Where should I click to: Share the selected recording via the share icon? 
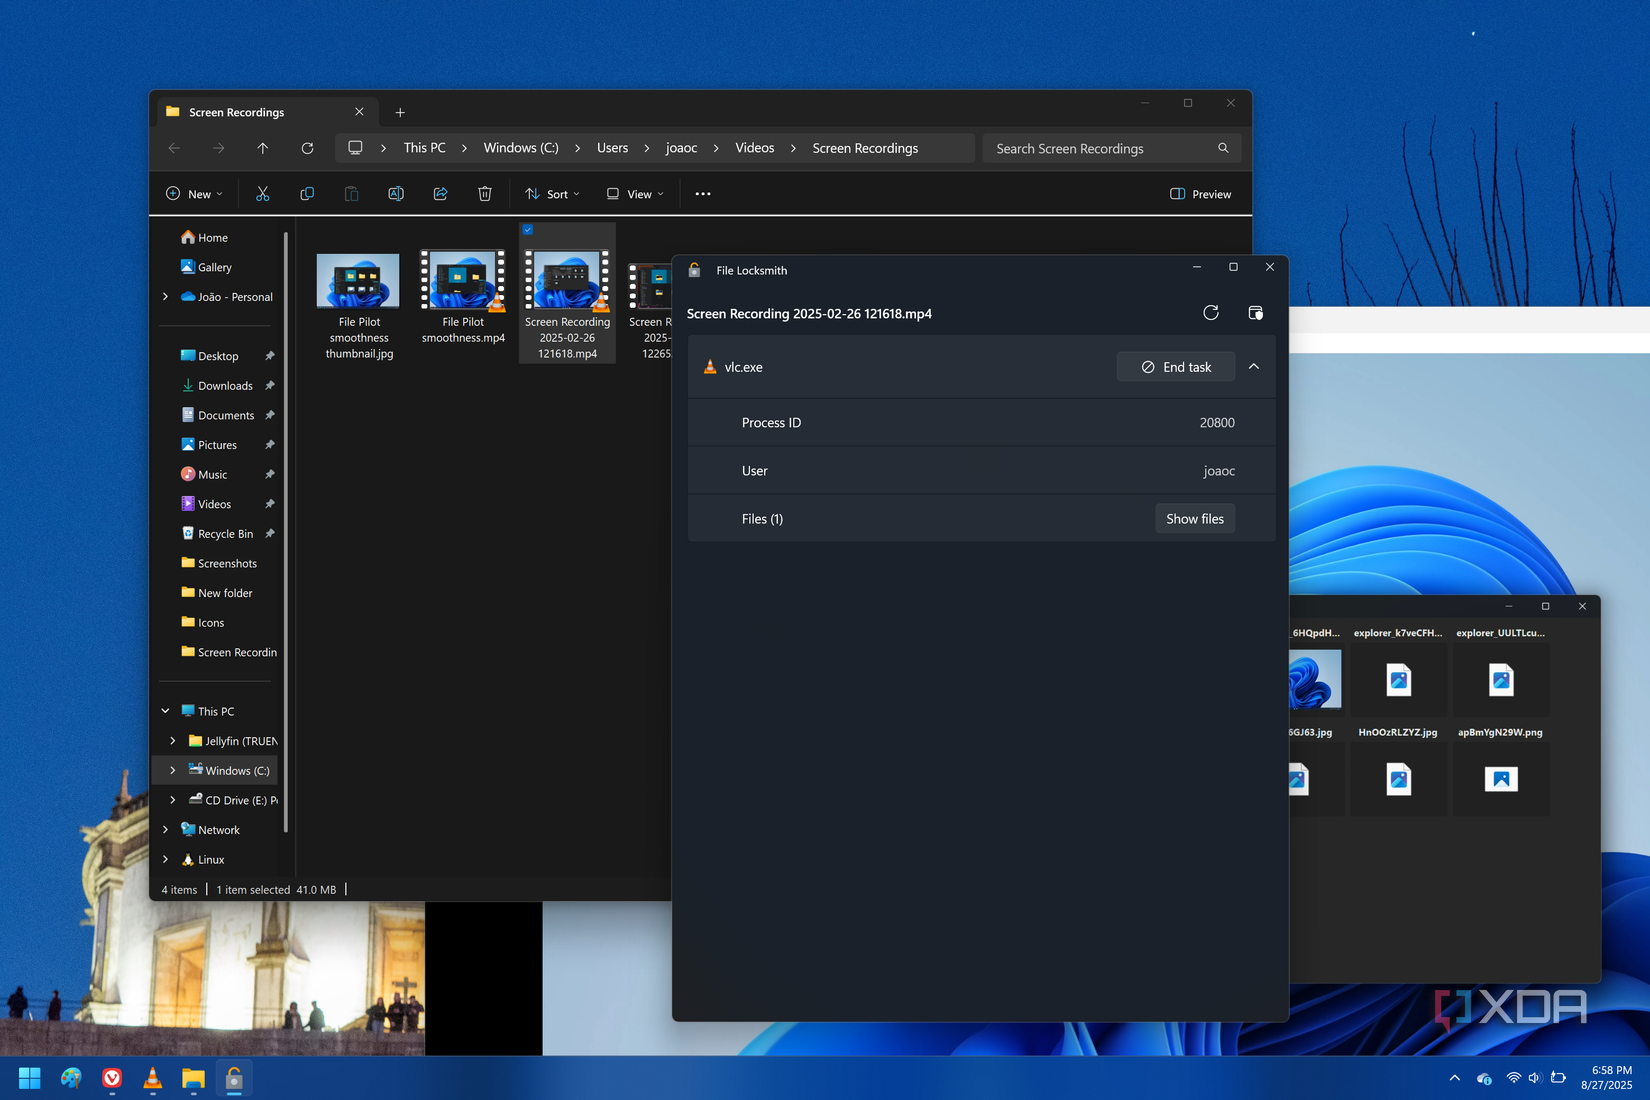[440, 193]
